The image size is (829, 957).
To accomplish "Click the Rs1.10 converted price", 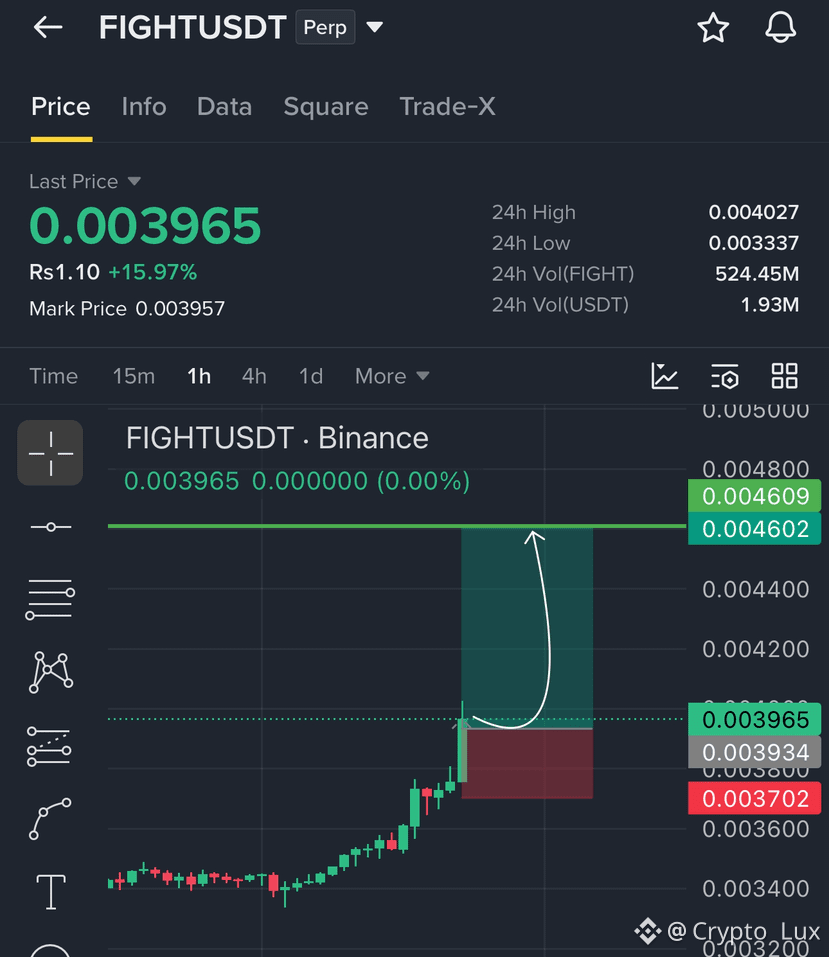I will coord(65,272).
